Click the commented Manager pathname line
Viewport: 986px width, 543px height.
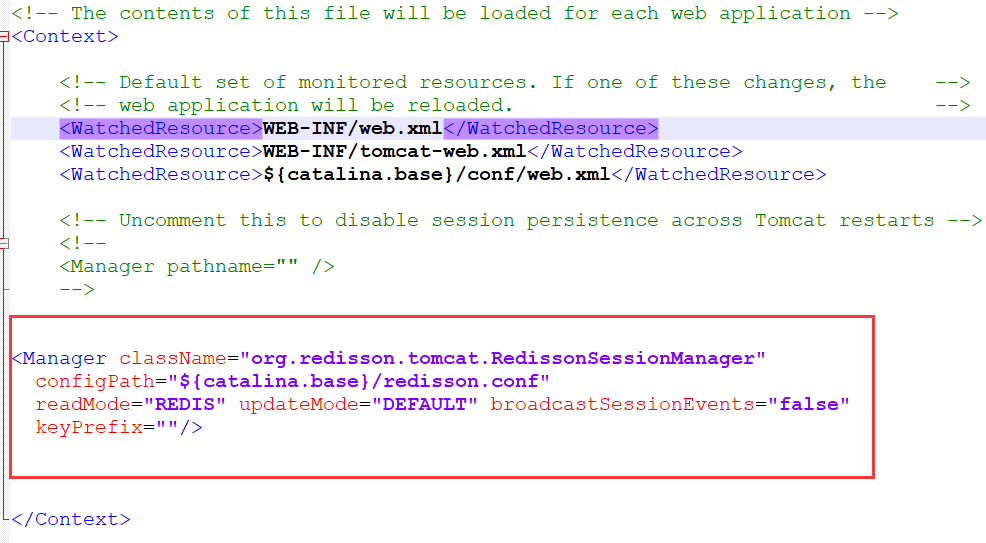click(197, 266)
